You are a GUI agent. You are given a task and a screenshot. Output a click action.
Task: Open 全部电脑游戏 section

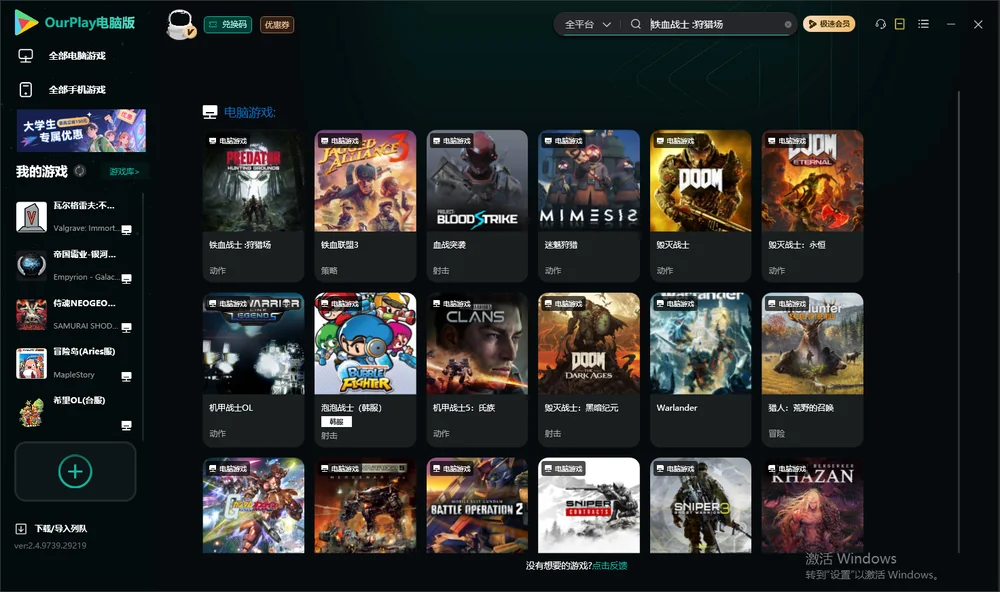coord(62,56)
